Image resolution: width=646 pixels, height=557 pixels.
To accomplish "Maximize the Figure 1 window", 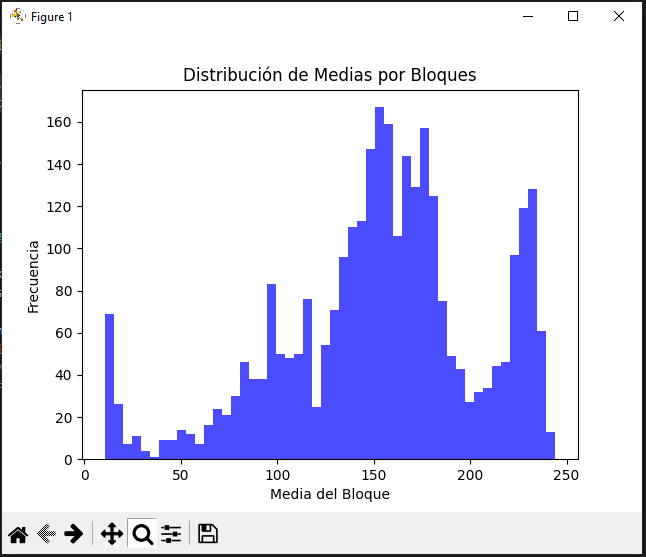I will pyautogui.click(x=573, y=16).
